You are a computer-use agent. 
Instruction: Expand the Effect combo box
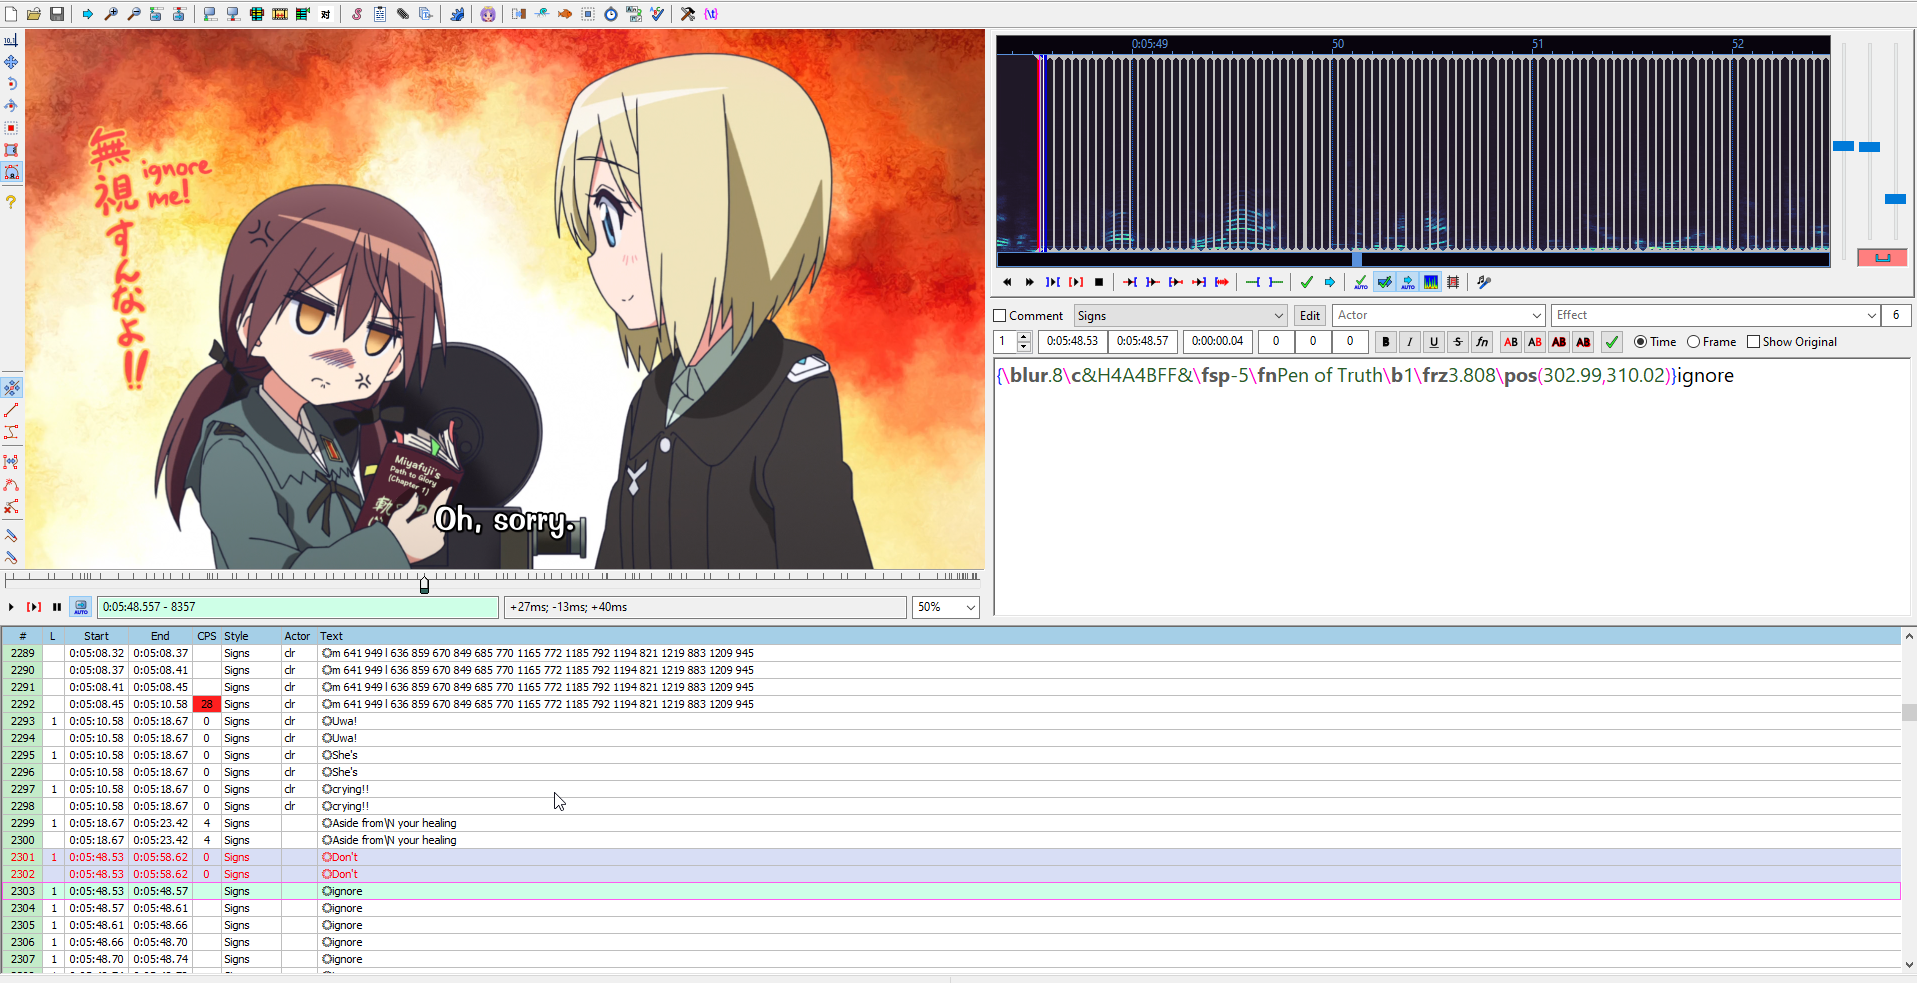(x=1871, y=316)
